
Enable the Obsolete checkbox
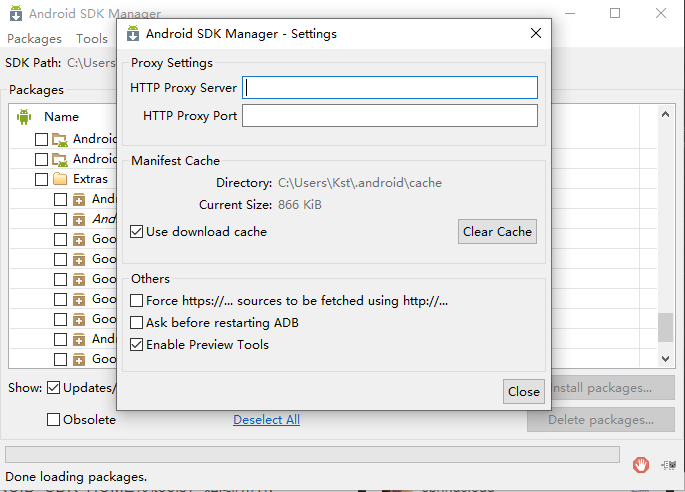53,419
